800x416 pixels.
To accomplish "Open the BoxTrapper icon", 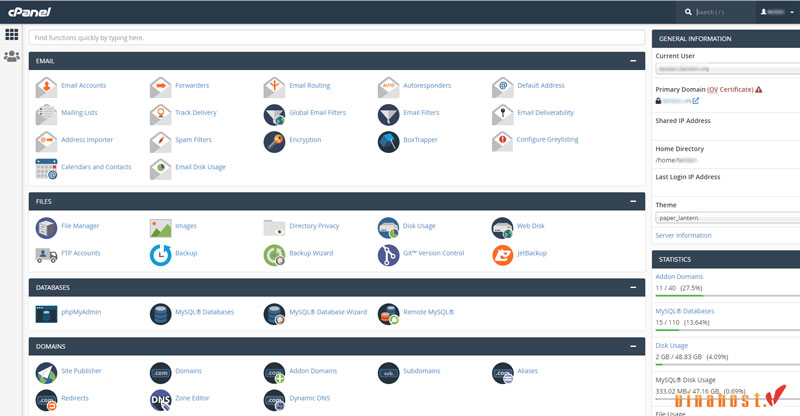I will pos(389,141).
